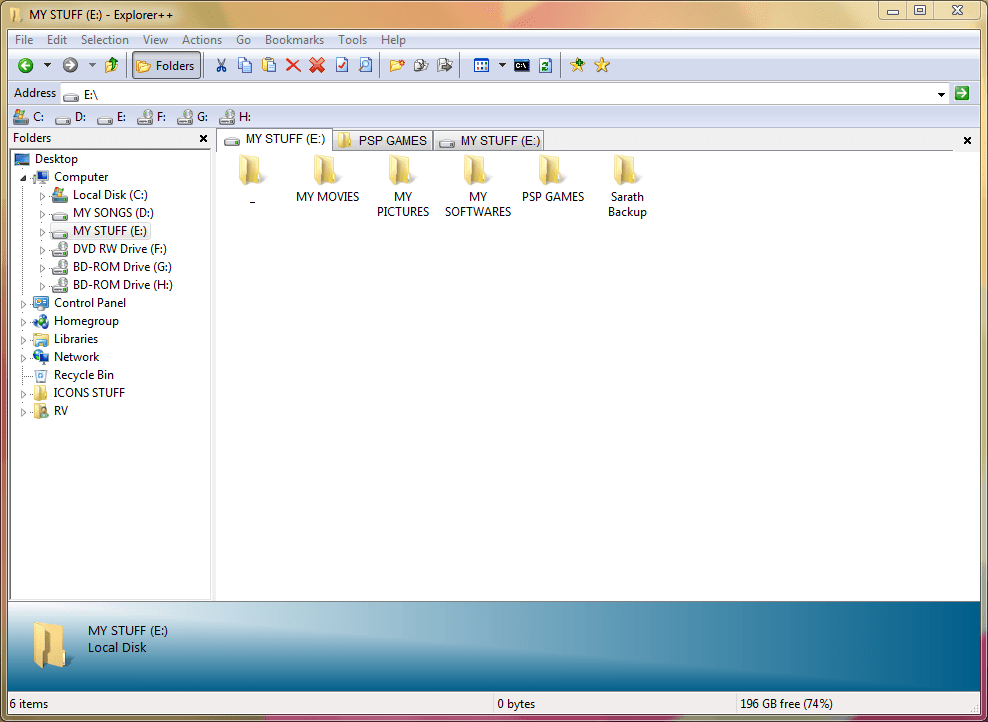Click the Views grid icon
The image size is (988, 722).
coord(481,65)
